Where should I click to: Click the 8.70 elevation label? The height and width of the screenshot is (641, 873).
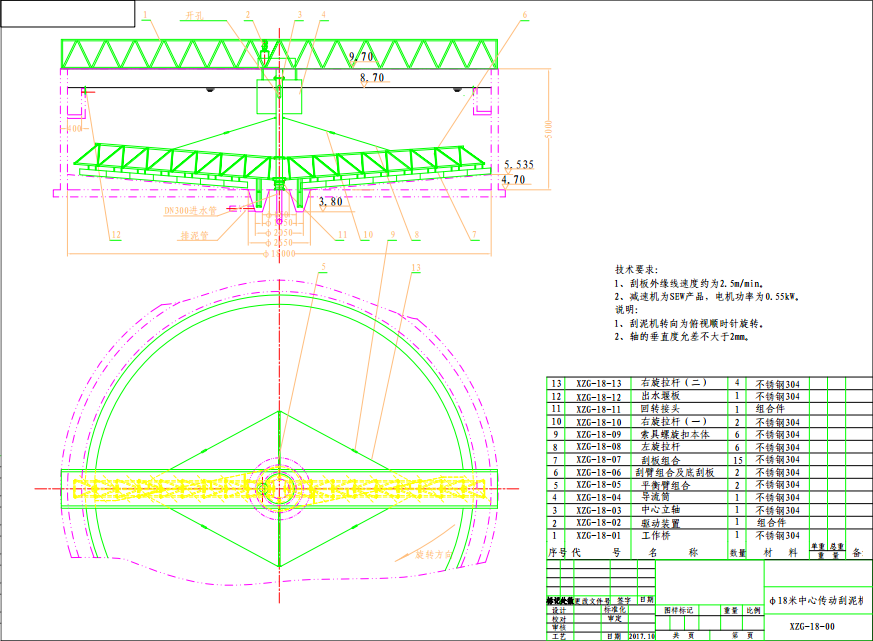[373, 76]
